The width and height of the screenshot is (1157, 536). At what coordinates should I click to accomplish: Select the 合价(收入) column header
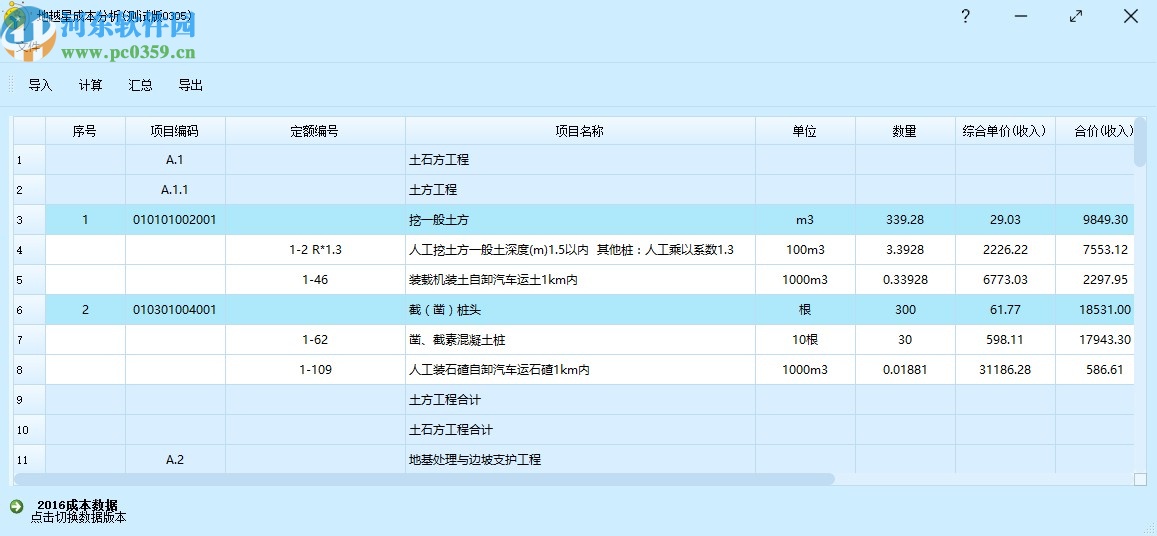(x=1095, y=131)
